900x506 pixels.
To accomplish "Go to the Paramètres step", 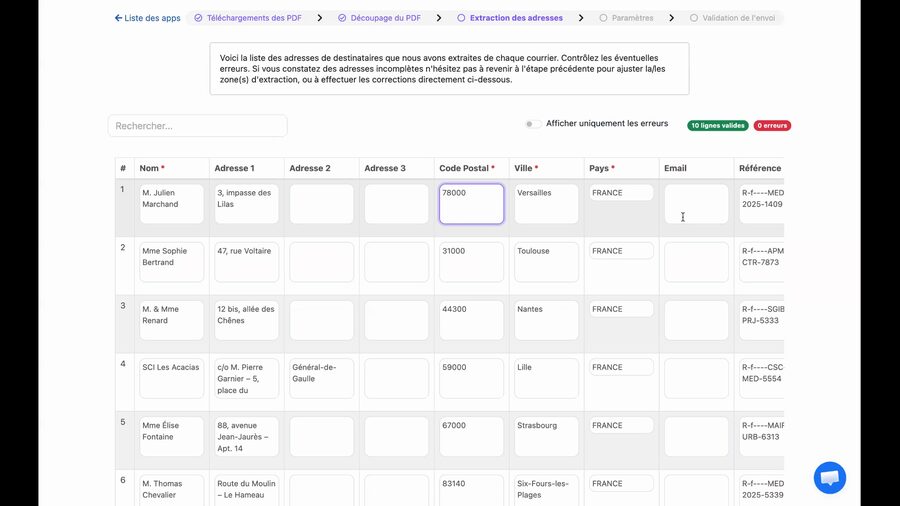I will pyautogui.click(x=632, y=18).
